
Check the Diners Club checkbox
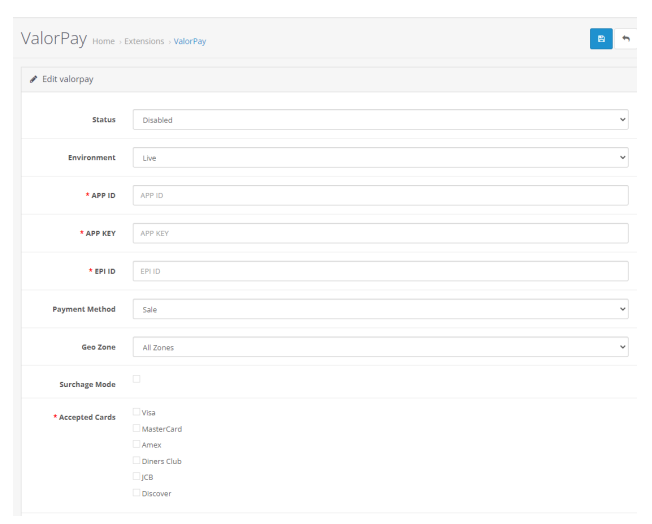tap(136, 460)
